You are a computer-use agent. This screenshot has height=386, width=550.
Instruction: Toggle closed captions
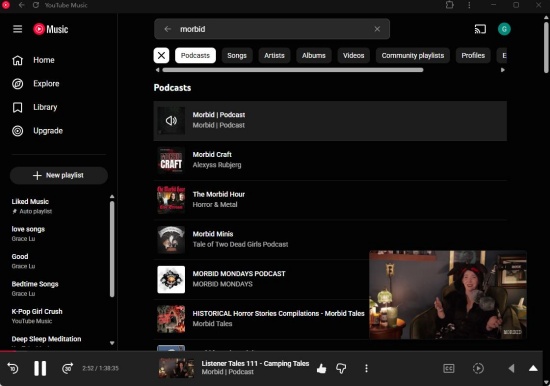[x=449, y=368]
